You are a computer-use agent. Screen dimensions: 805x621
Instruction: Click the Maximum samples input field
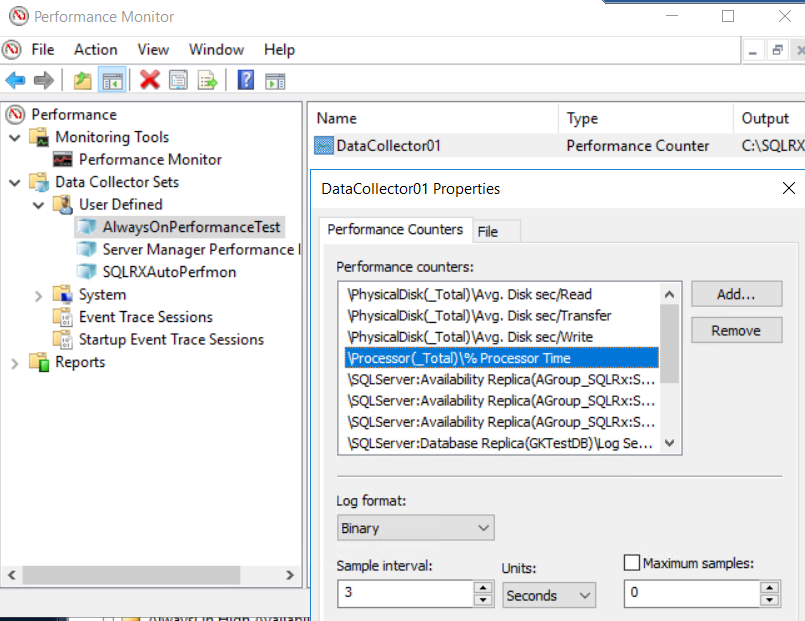(692, 594)
